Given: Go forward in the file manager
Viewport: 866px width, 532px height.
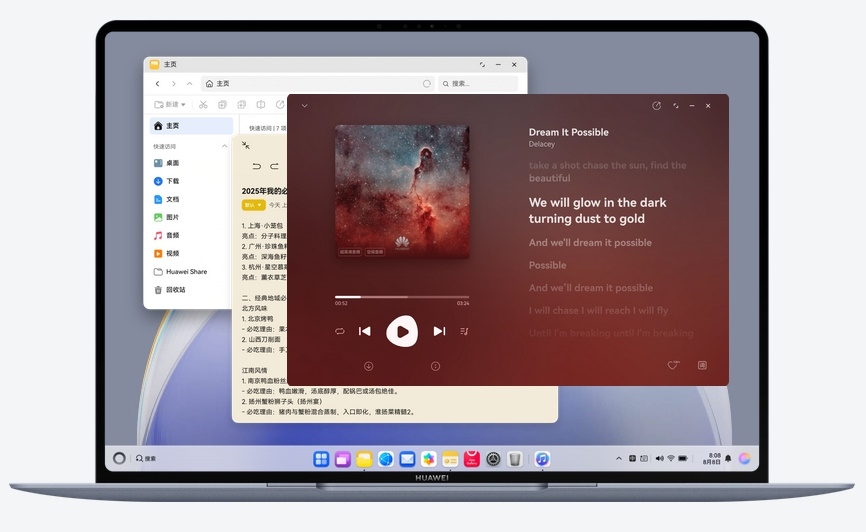Looking at the screenshot, I should click(x=173, y=83).
